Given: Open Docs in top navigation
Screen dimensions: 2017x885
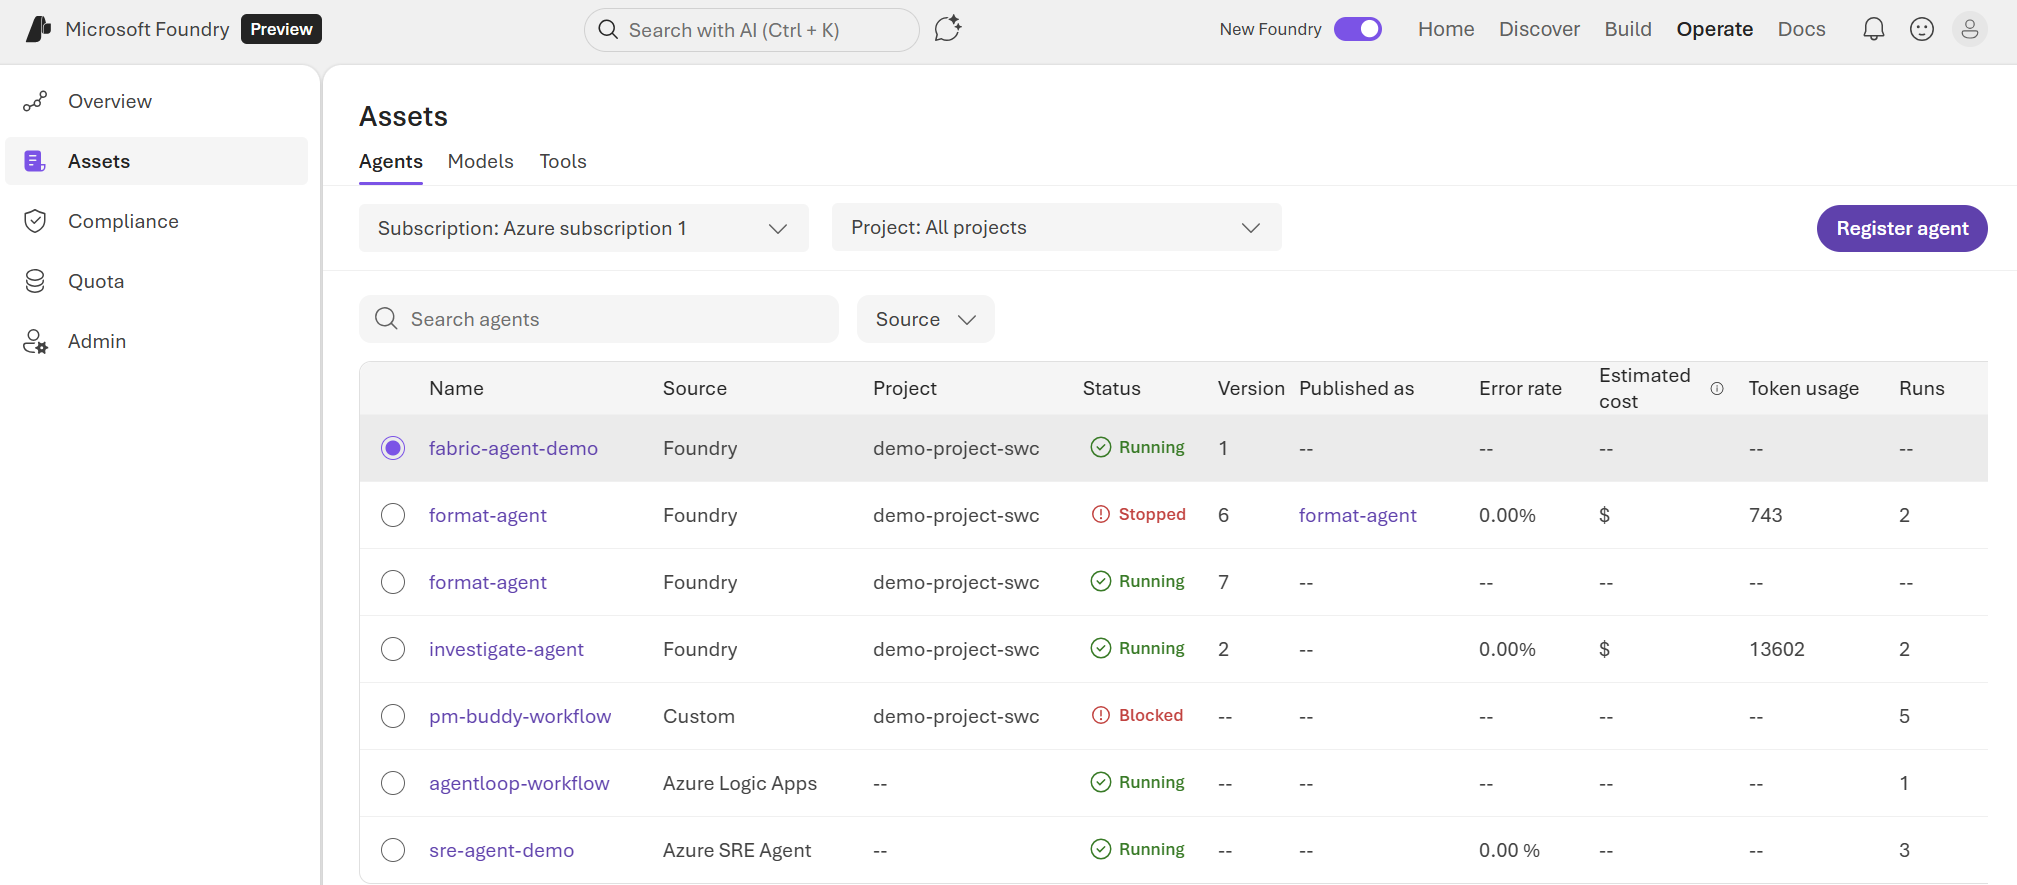Looking at the screenshot, I should click(x=1801, y=29).
